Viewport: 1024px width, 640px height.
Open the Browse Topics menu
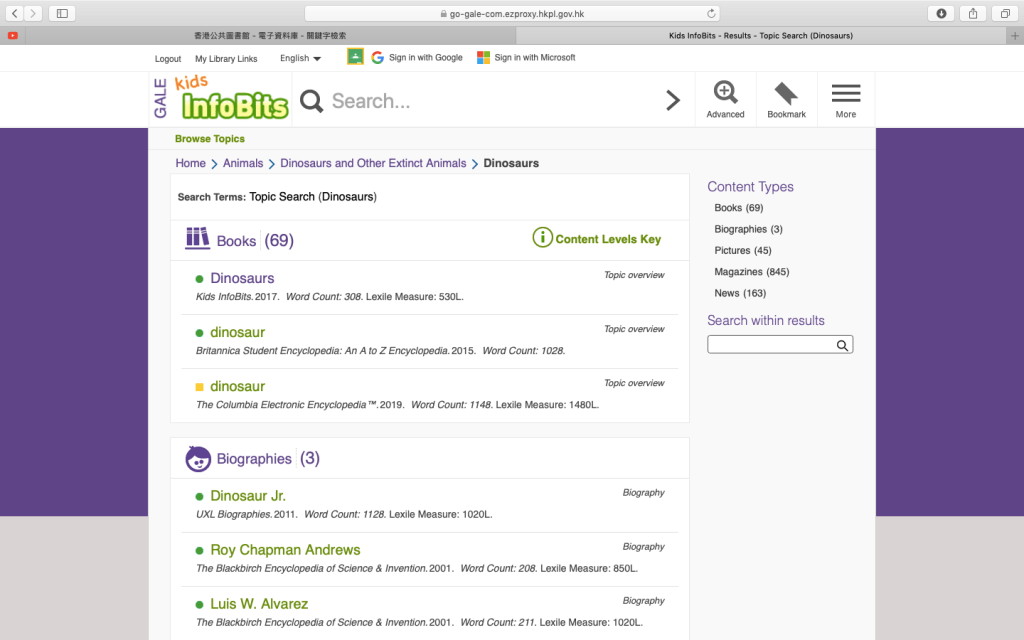[210, 139]
